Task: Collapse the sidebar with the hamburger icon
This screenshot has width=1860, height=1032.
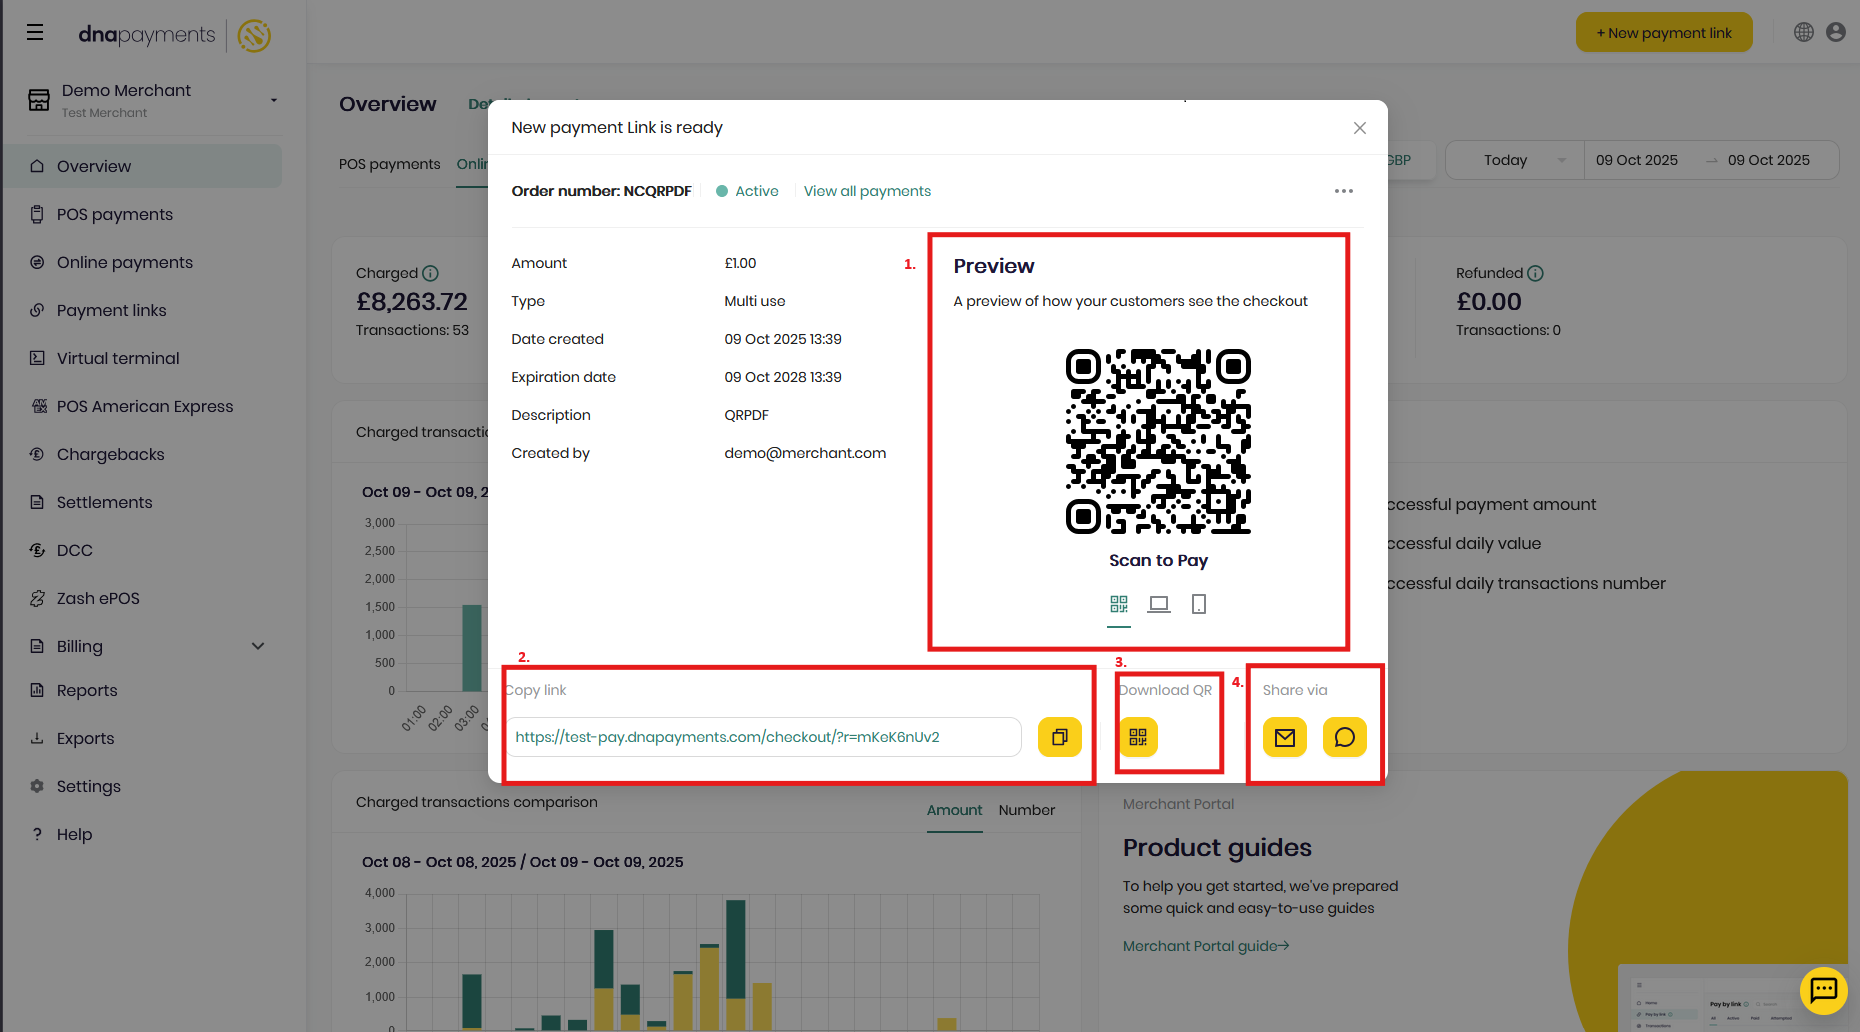Action: (x=35, y=31)
